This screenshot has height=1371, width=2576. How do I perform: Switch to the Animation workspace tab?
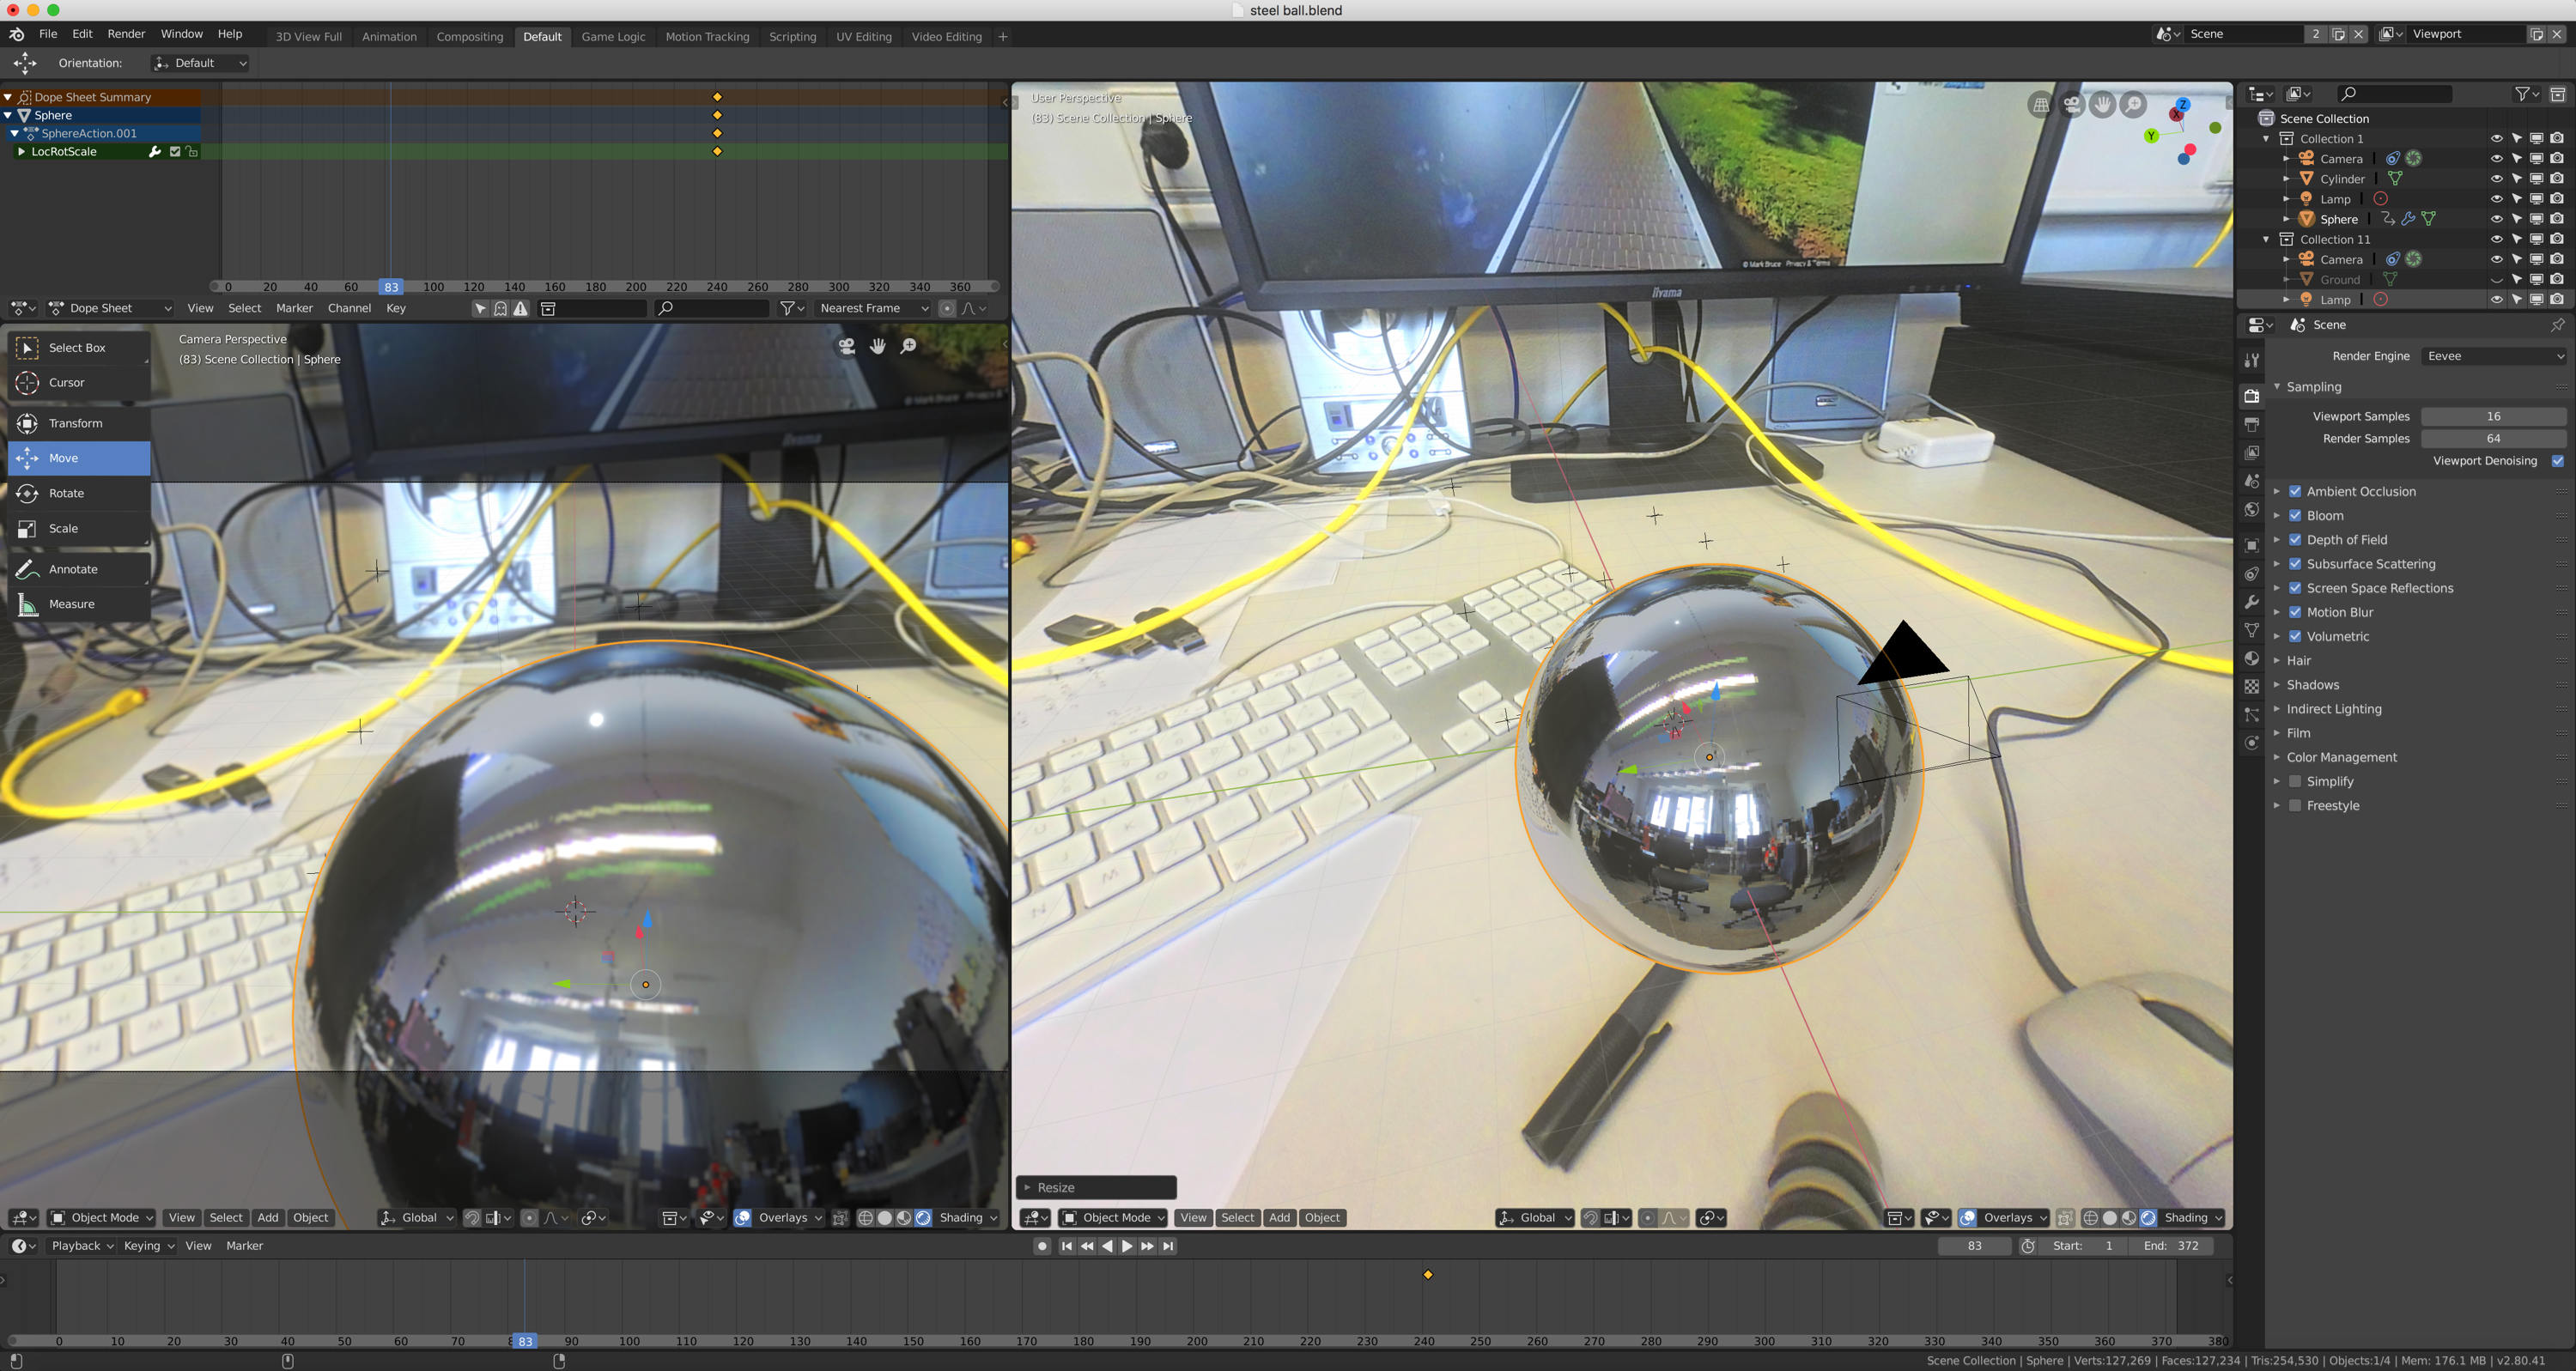pos(389,37)
